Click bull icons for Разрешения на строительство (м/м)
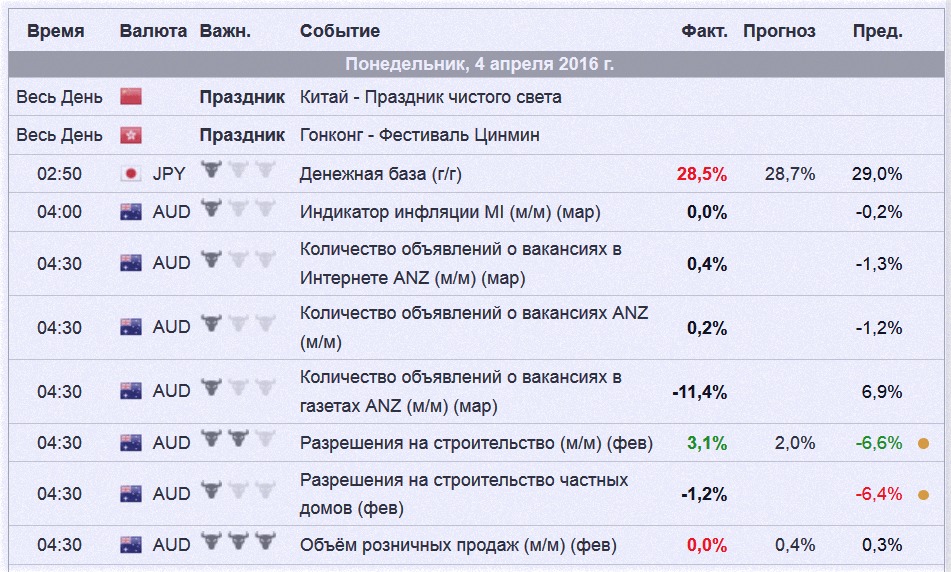This screenshot has height=572, width=951. 238,441
